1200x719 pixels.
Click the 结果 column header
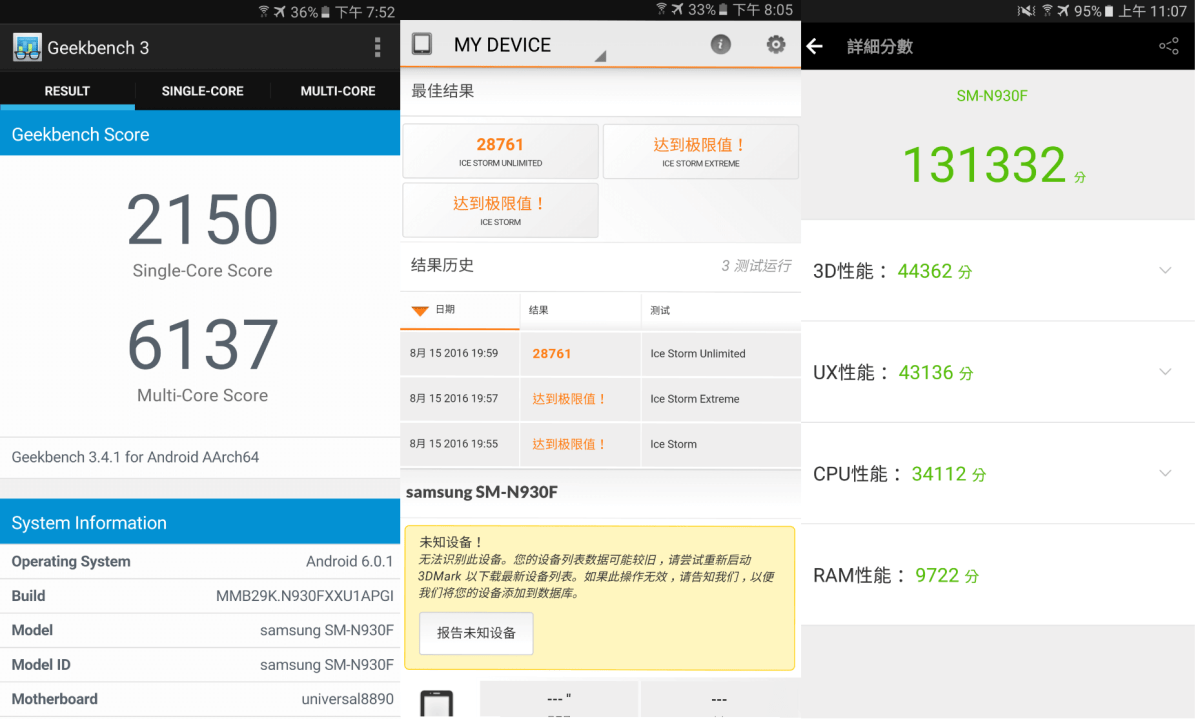click(x=580, y=310)
